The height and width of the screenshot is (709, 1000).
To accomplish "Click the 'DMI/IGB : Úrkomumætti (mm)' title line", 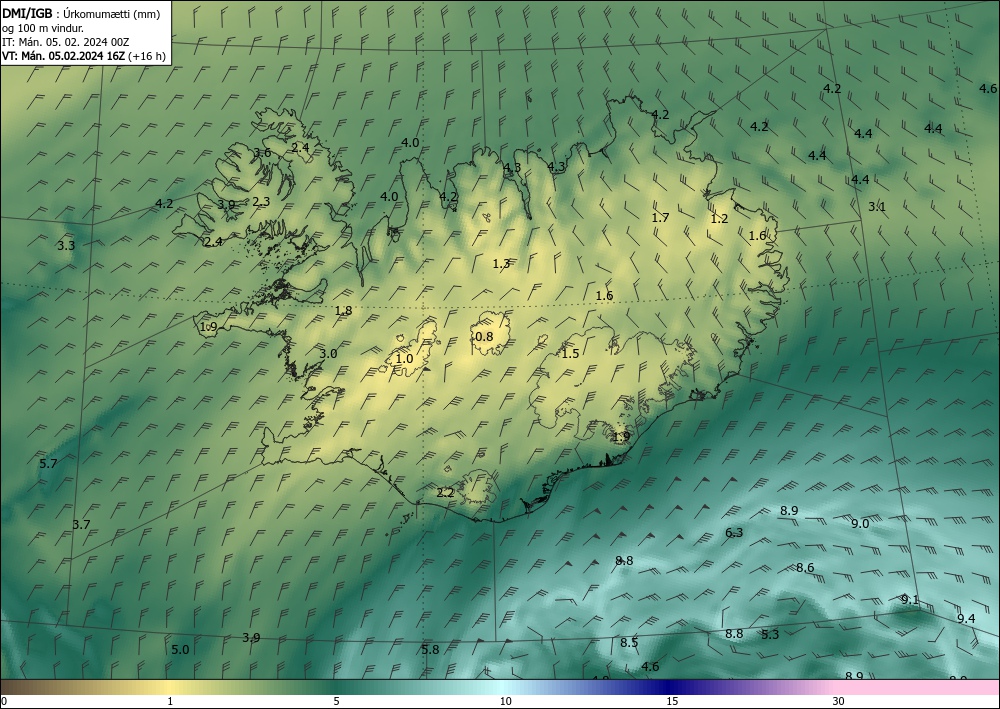I will click(x=81, y=14).
